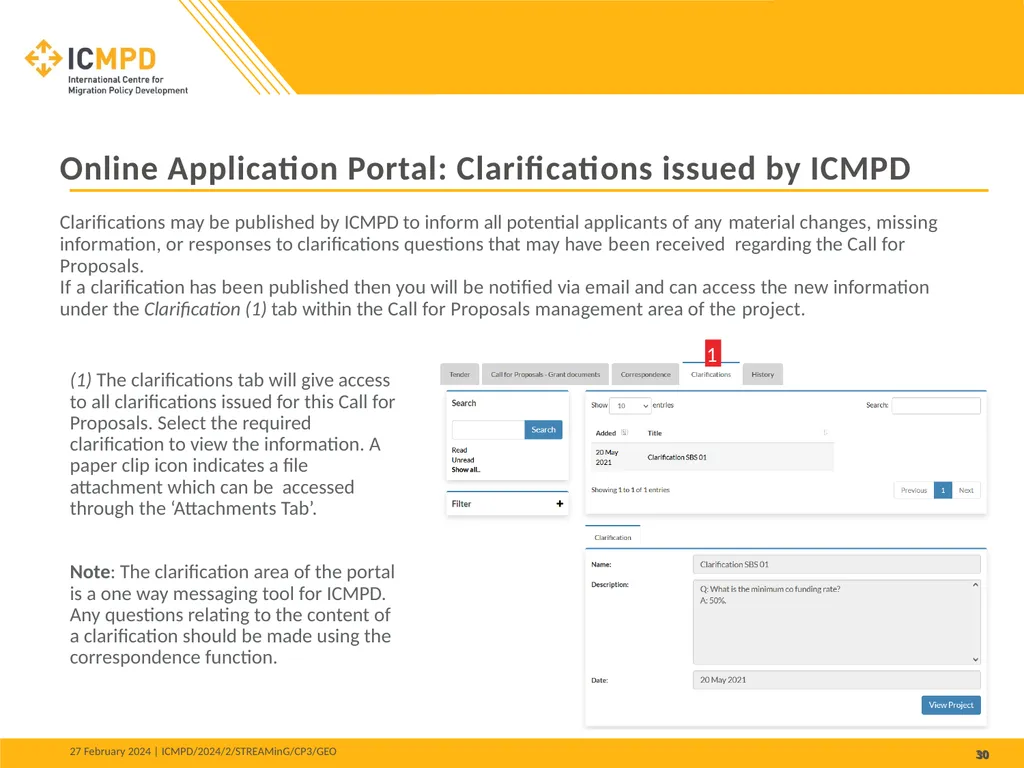This screenshot has height=768, width=1024.
Task: Switch to Call for Proposals - Grant documents tab
Action: [x=545, y=374]
